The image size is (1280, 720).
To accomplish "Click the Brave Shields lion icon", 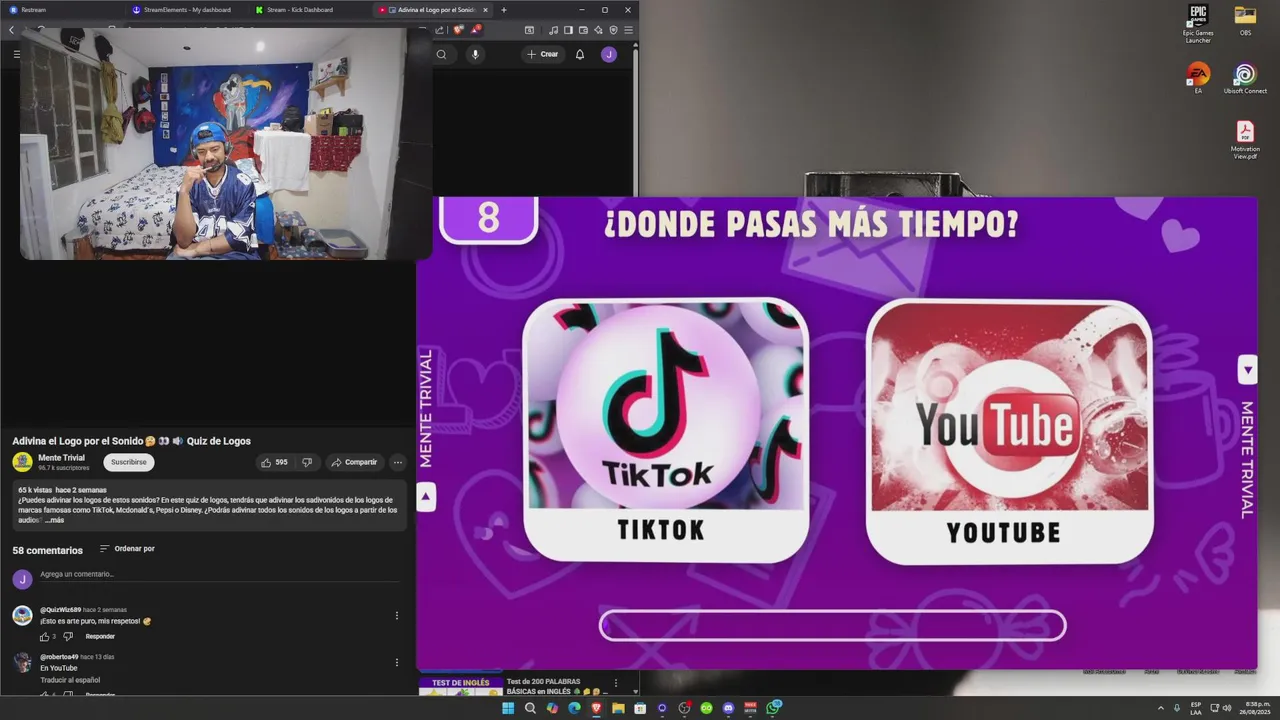I will 459,30.
